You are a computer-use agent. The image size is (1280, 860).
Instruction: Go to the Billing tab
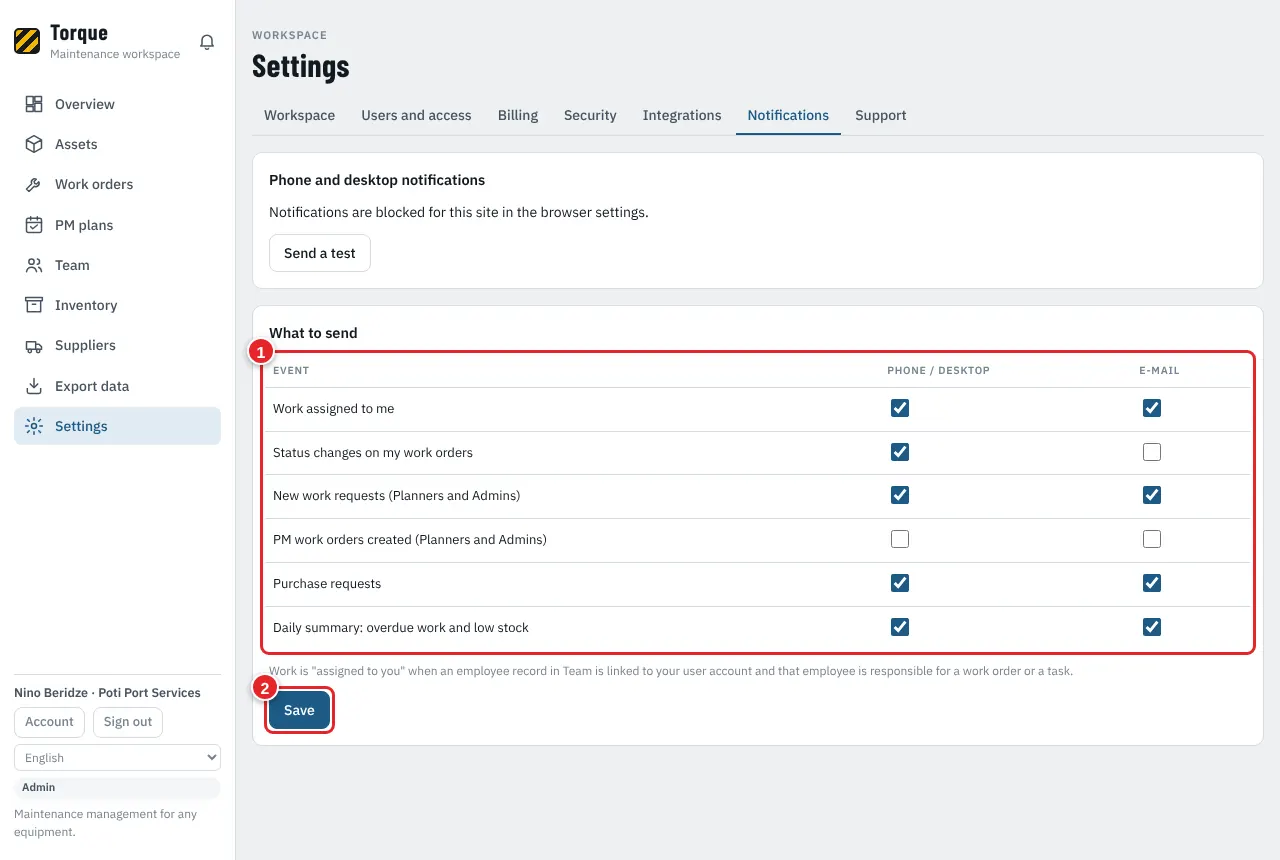518,115
